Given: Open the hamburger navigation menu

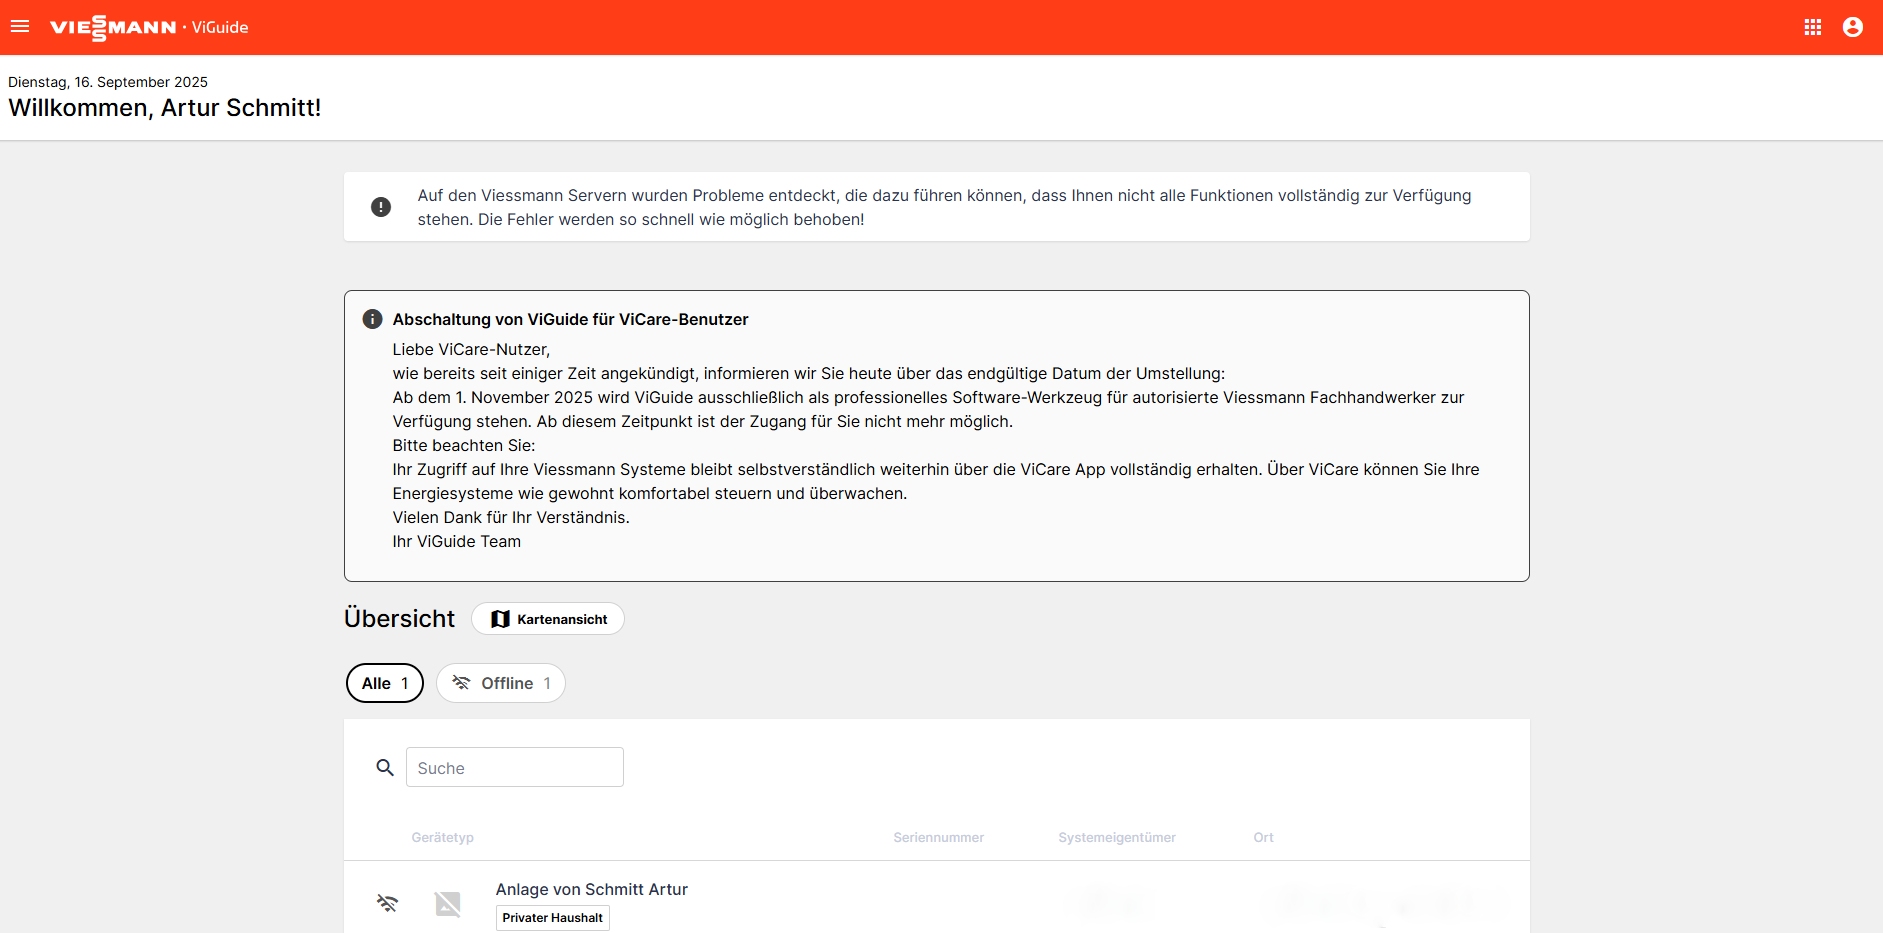Looking at the screenshot, I should [x=20, y=27].
